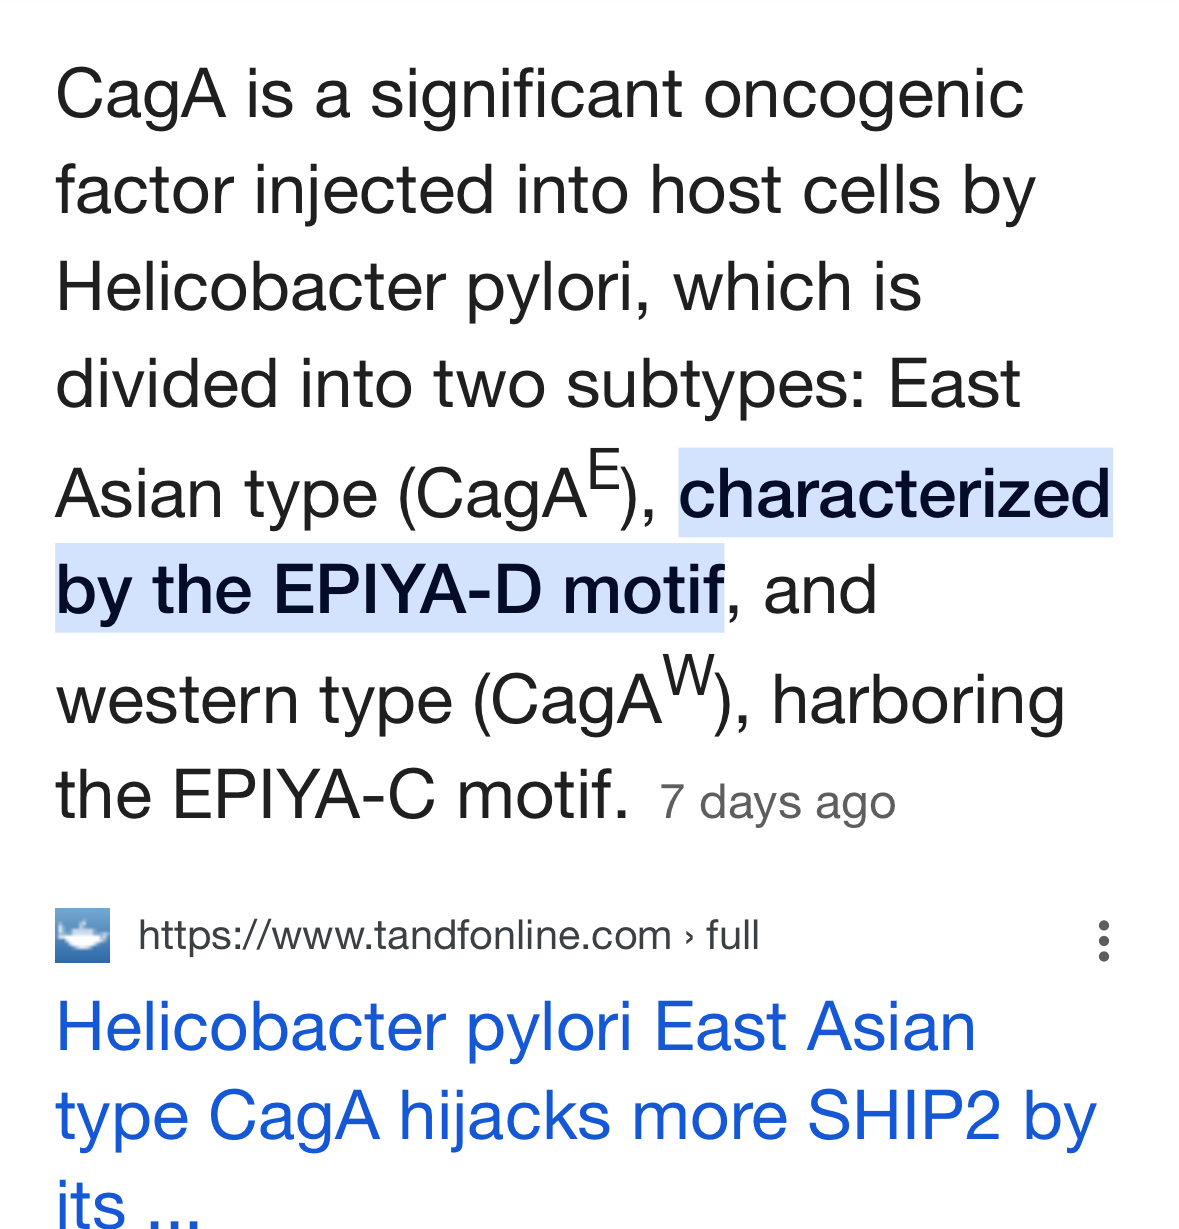1179x1229 pixels.
Task: Click "CagA is a significant oncogenic" snippet line
Action: [540, 95]
